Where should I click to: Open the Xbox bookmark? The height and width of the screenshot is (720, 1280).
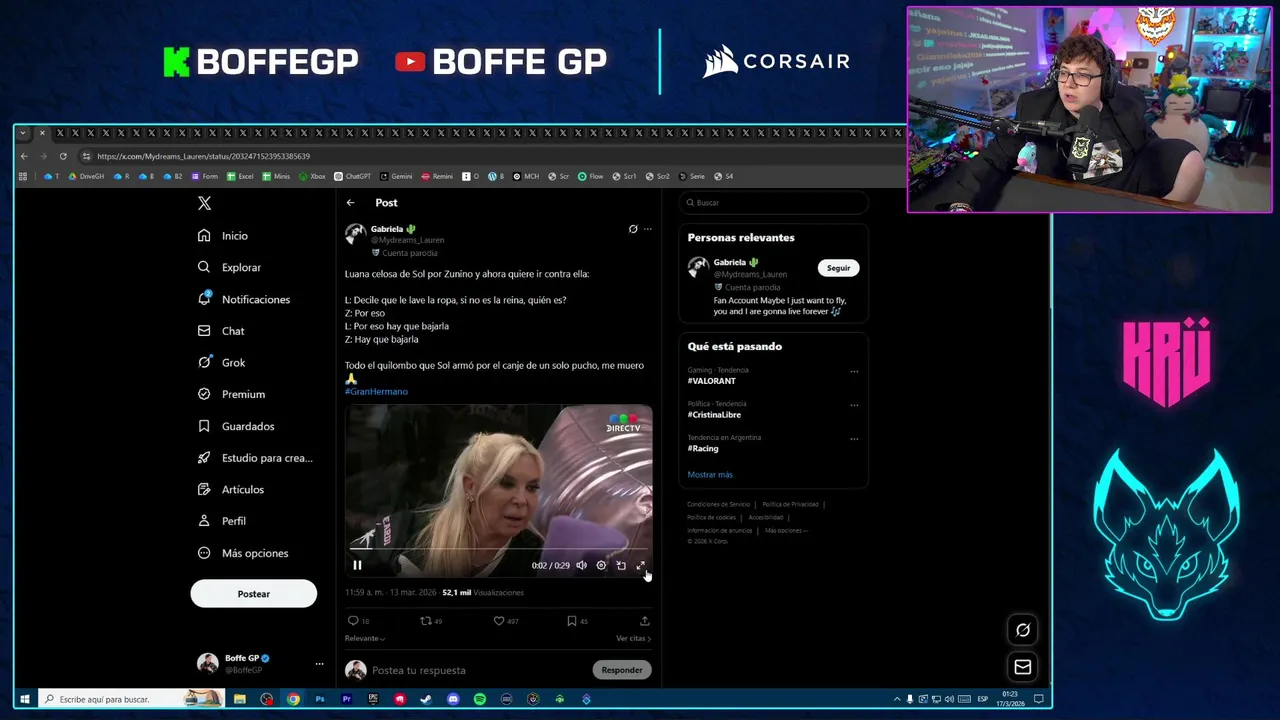click(x=312, y=176)
